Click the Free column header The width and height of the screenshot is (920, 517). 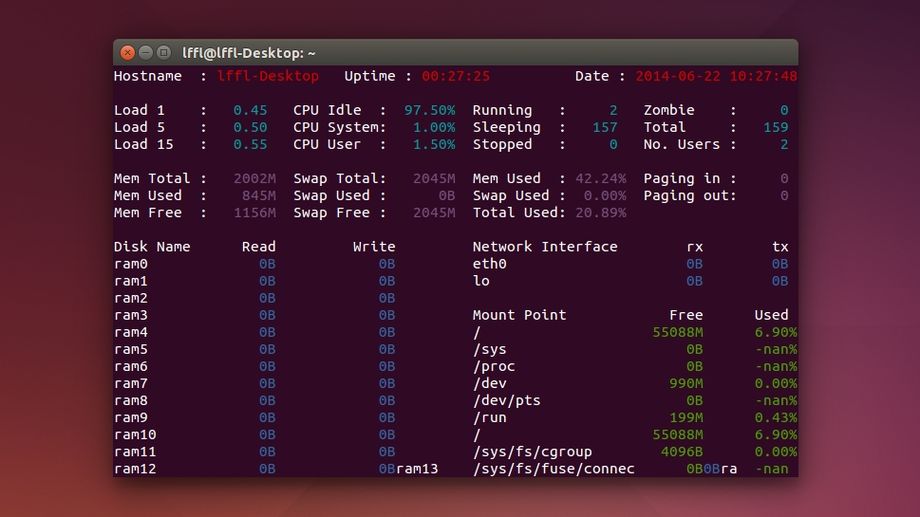coord(686,315)
